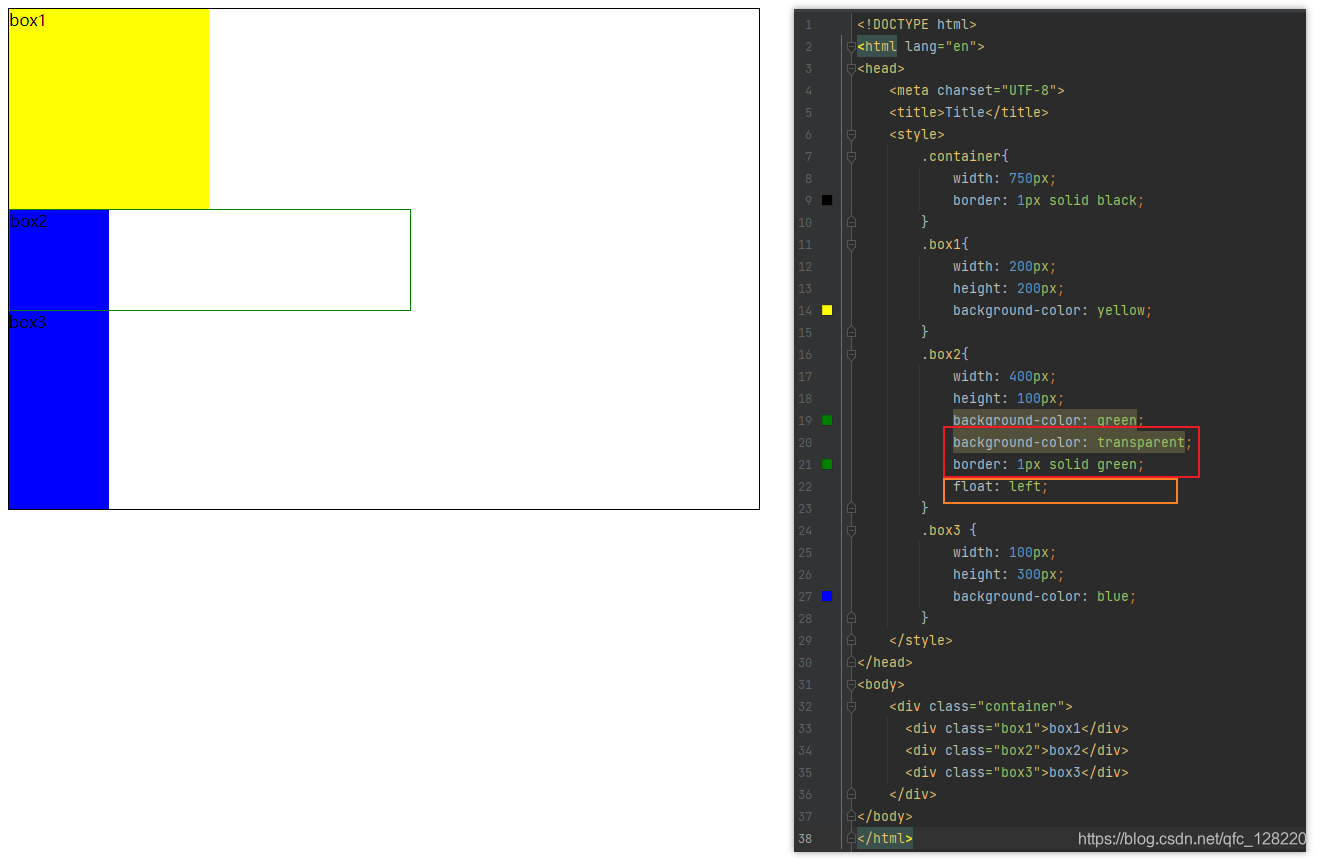This screenshot has height=858, width=1317.
Task: Collapse the body section fold arrow
Action: click(x=850, y=684)
